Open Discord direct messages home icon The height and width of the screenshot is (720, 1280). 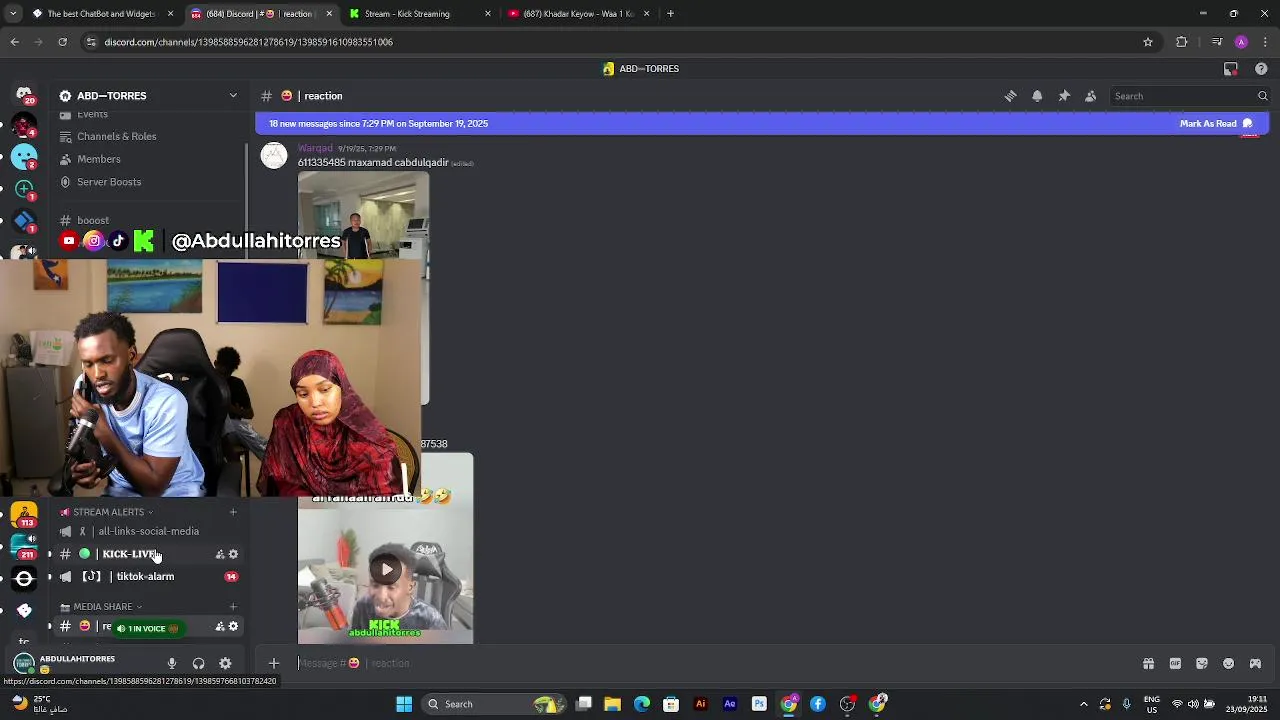[24, 95]
